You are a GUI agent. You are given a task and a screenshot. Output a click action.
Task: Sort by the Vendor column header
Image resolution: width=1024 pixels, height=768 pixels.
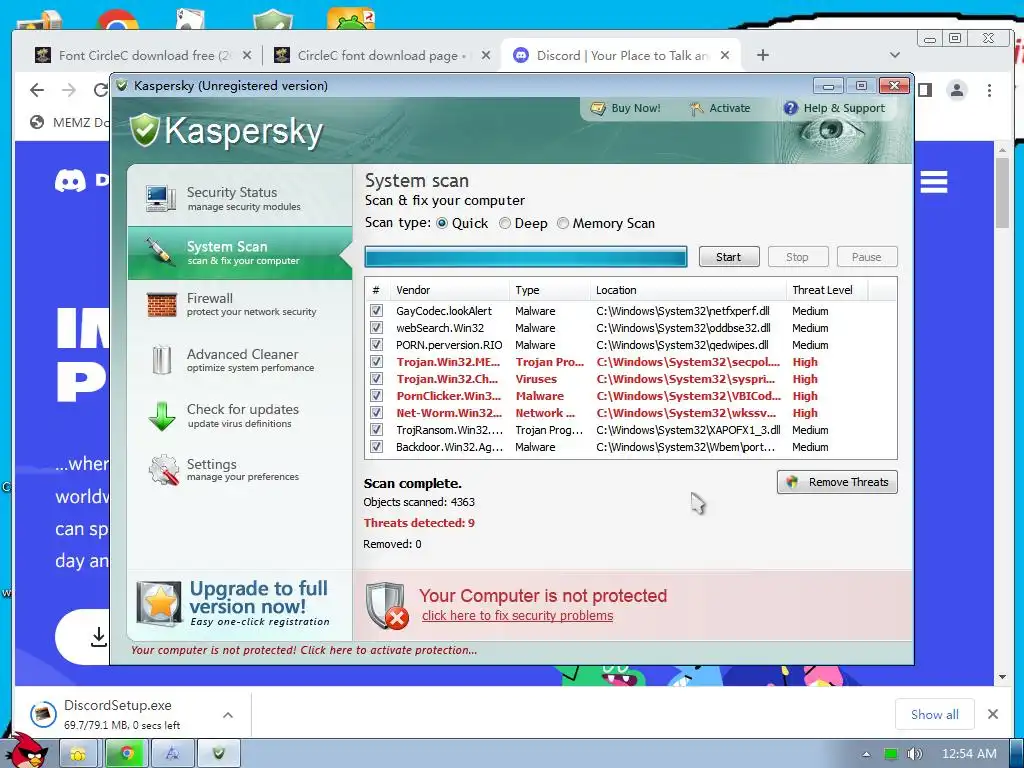[449, 290]
